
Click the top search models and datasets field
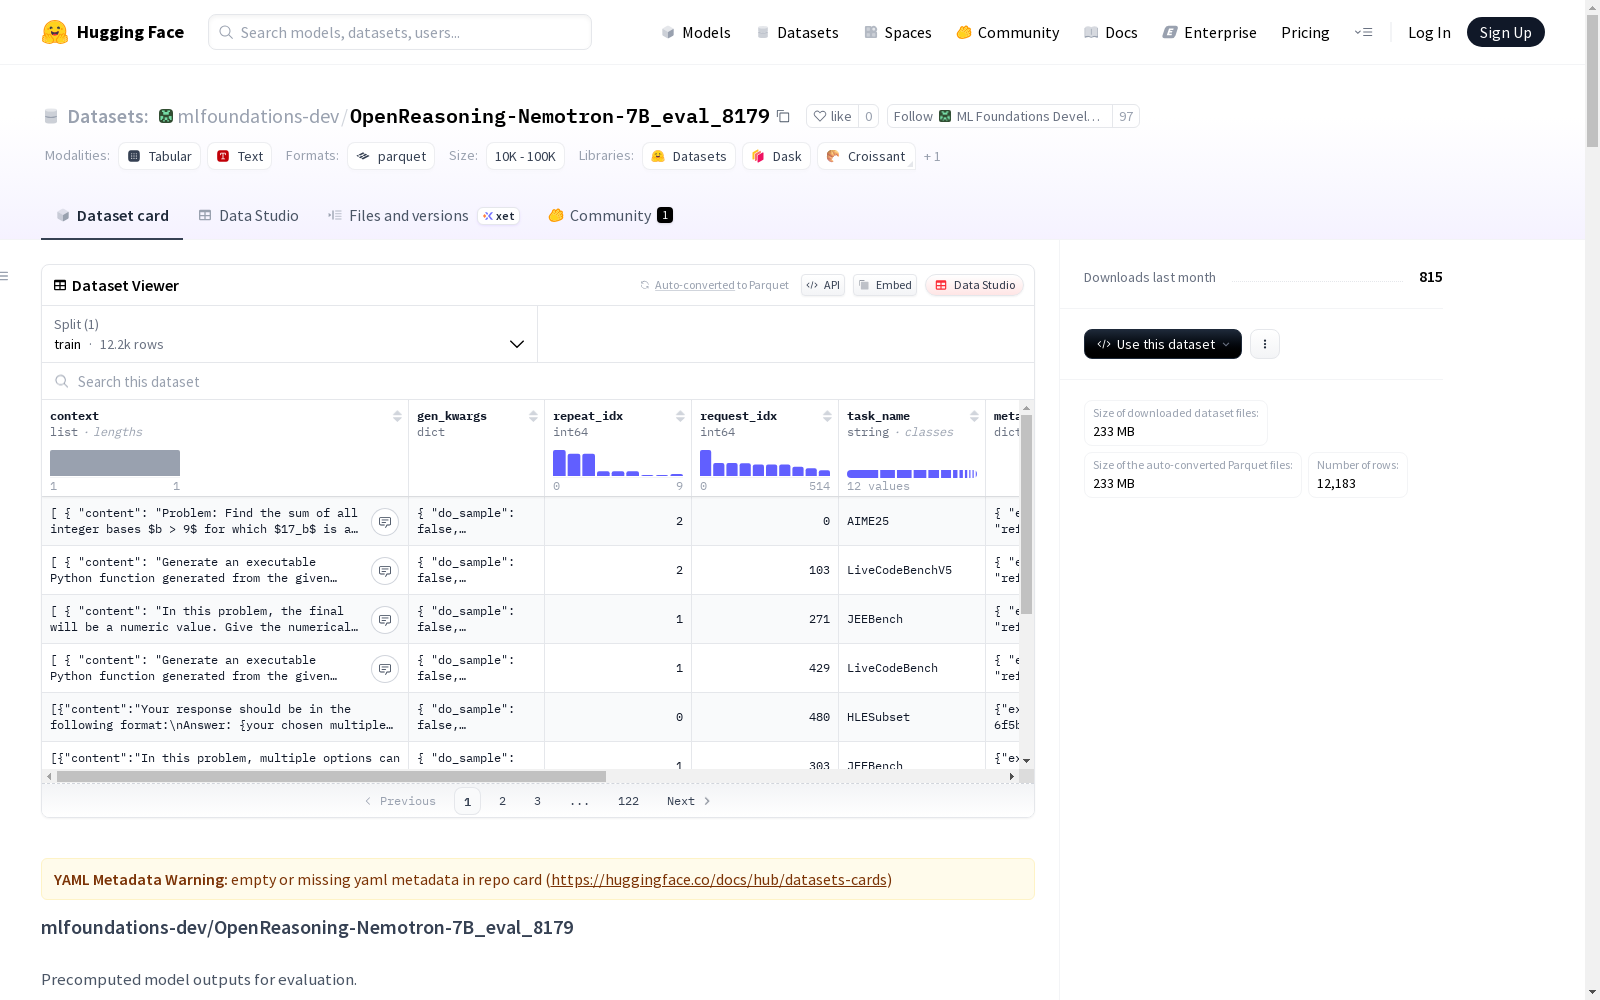(400, 32)
